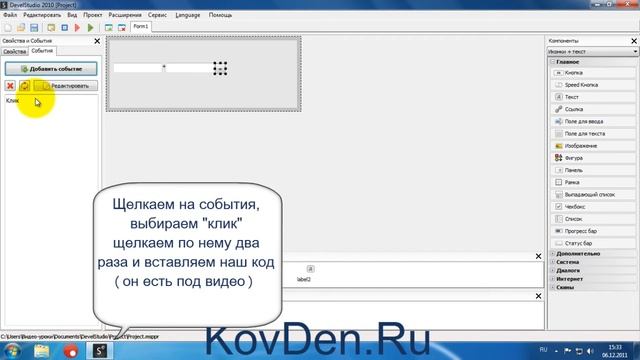This screenshot has width=640, height=360.
Task: Click the yellow change event icon
Action: click(24, 86)
